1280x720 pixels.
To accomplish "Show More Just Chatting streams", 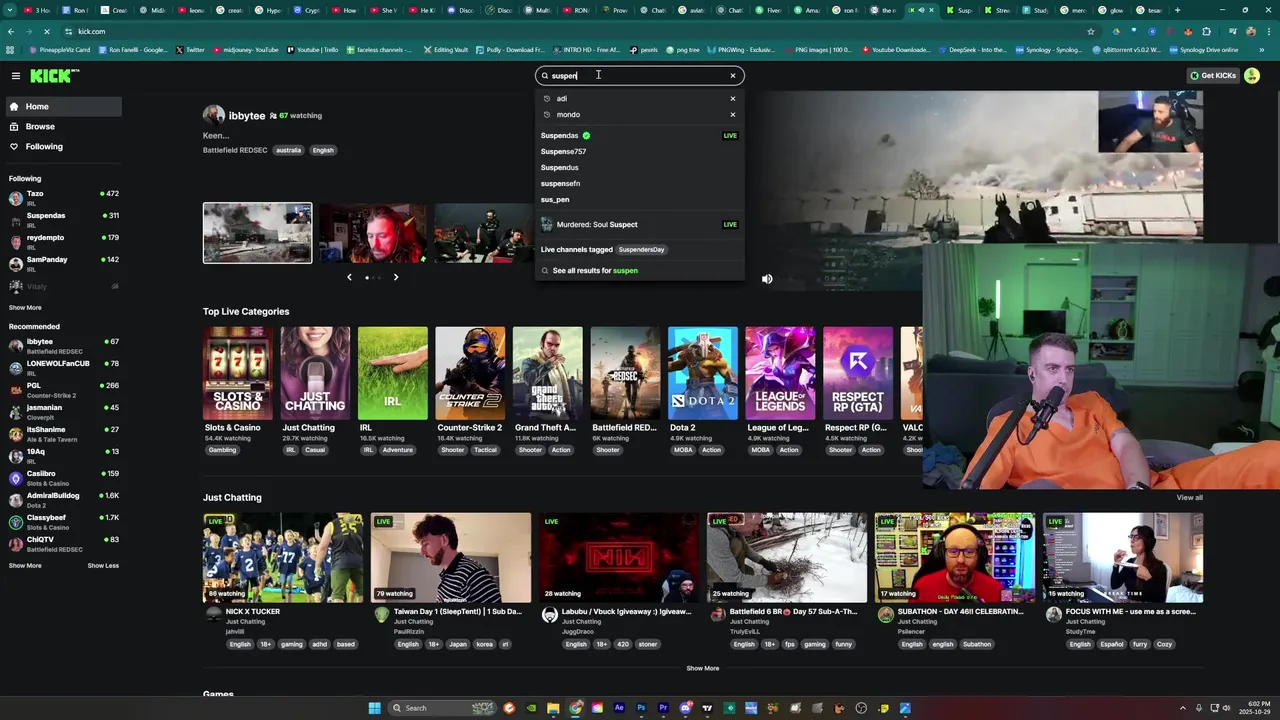I will pyautogui.click(x=702, y=668).
